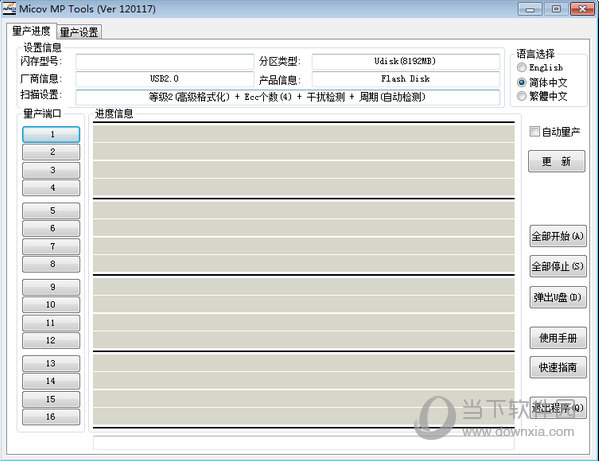599x461 pixels.
Task: Eject U disk with 弹出U盘(D)
Action: [558, 297]
